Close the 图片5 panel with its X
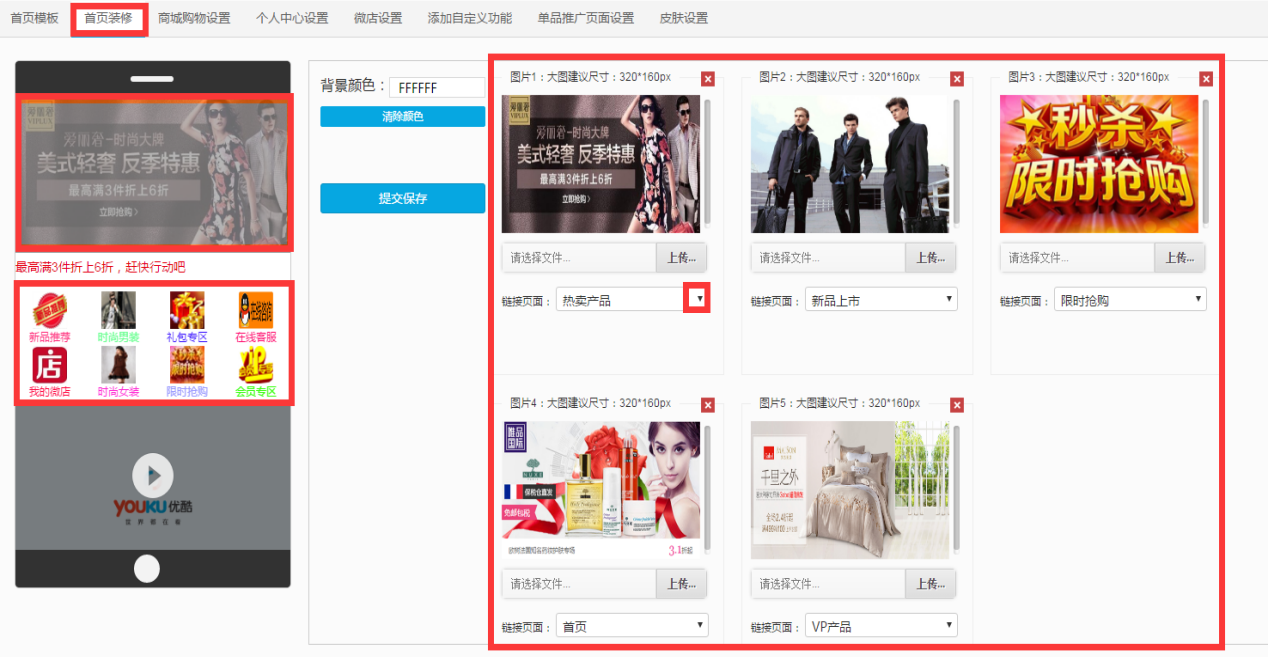The image size is (1268, 657). point(957,405)
